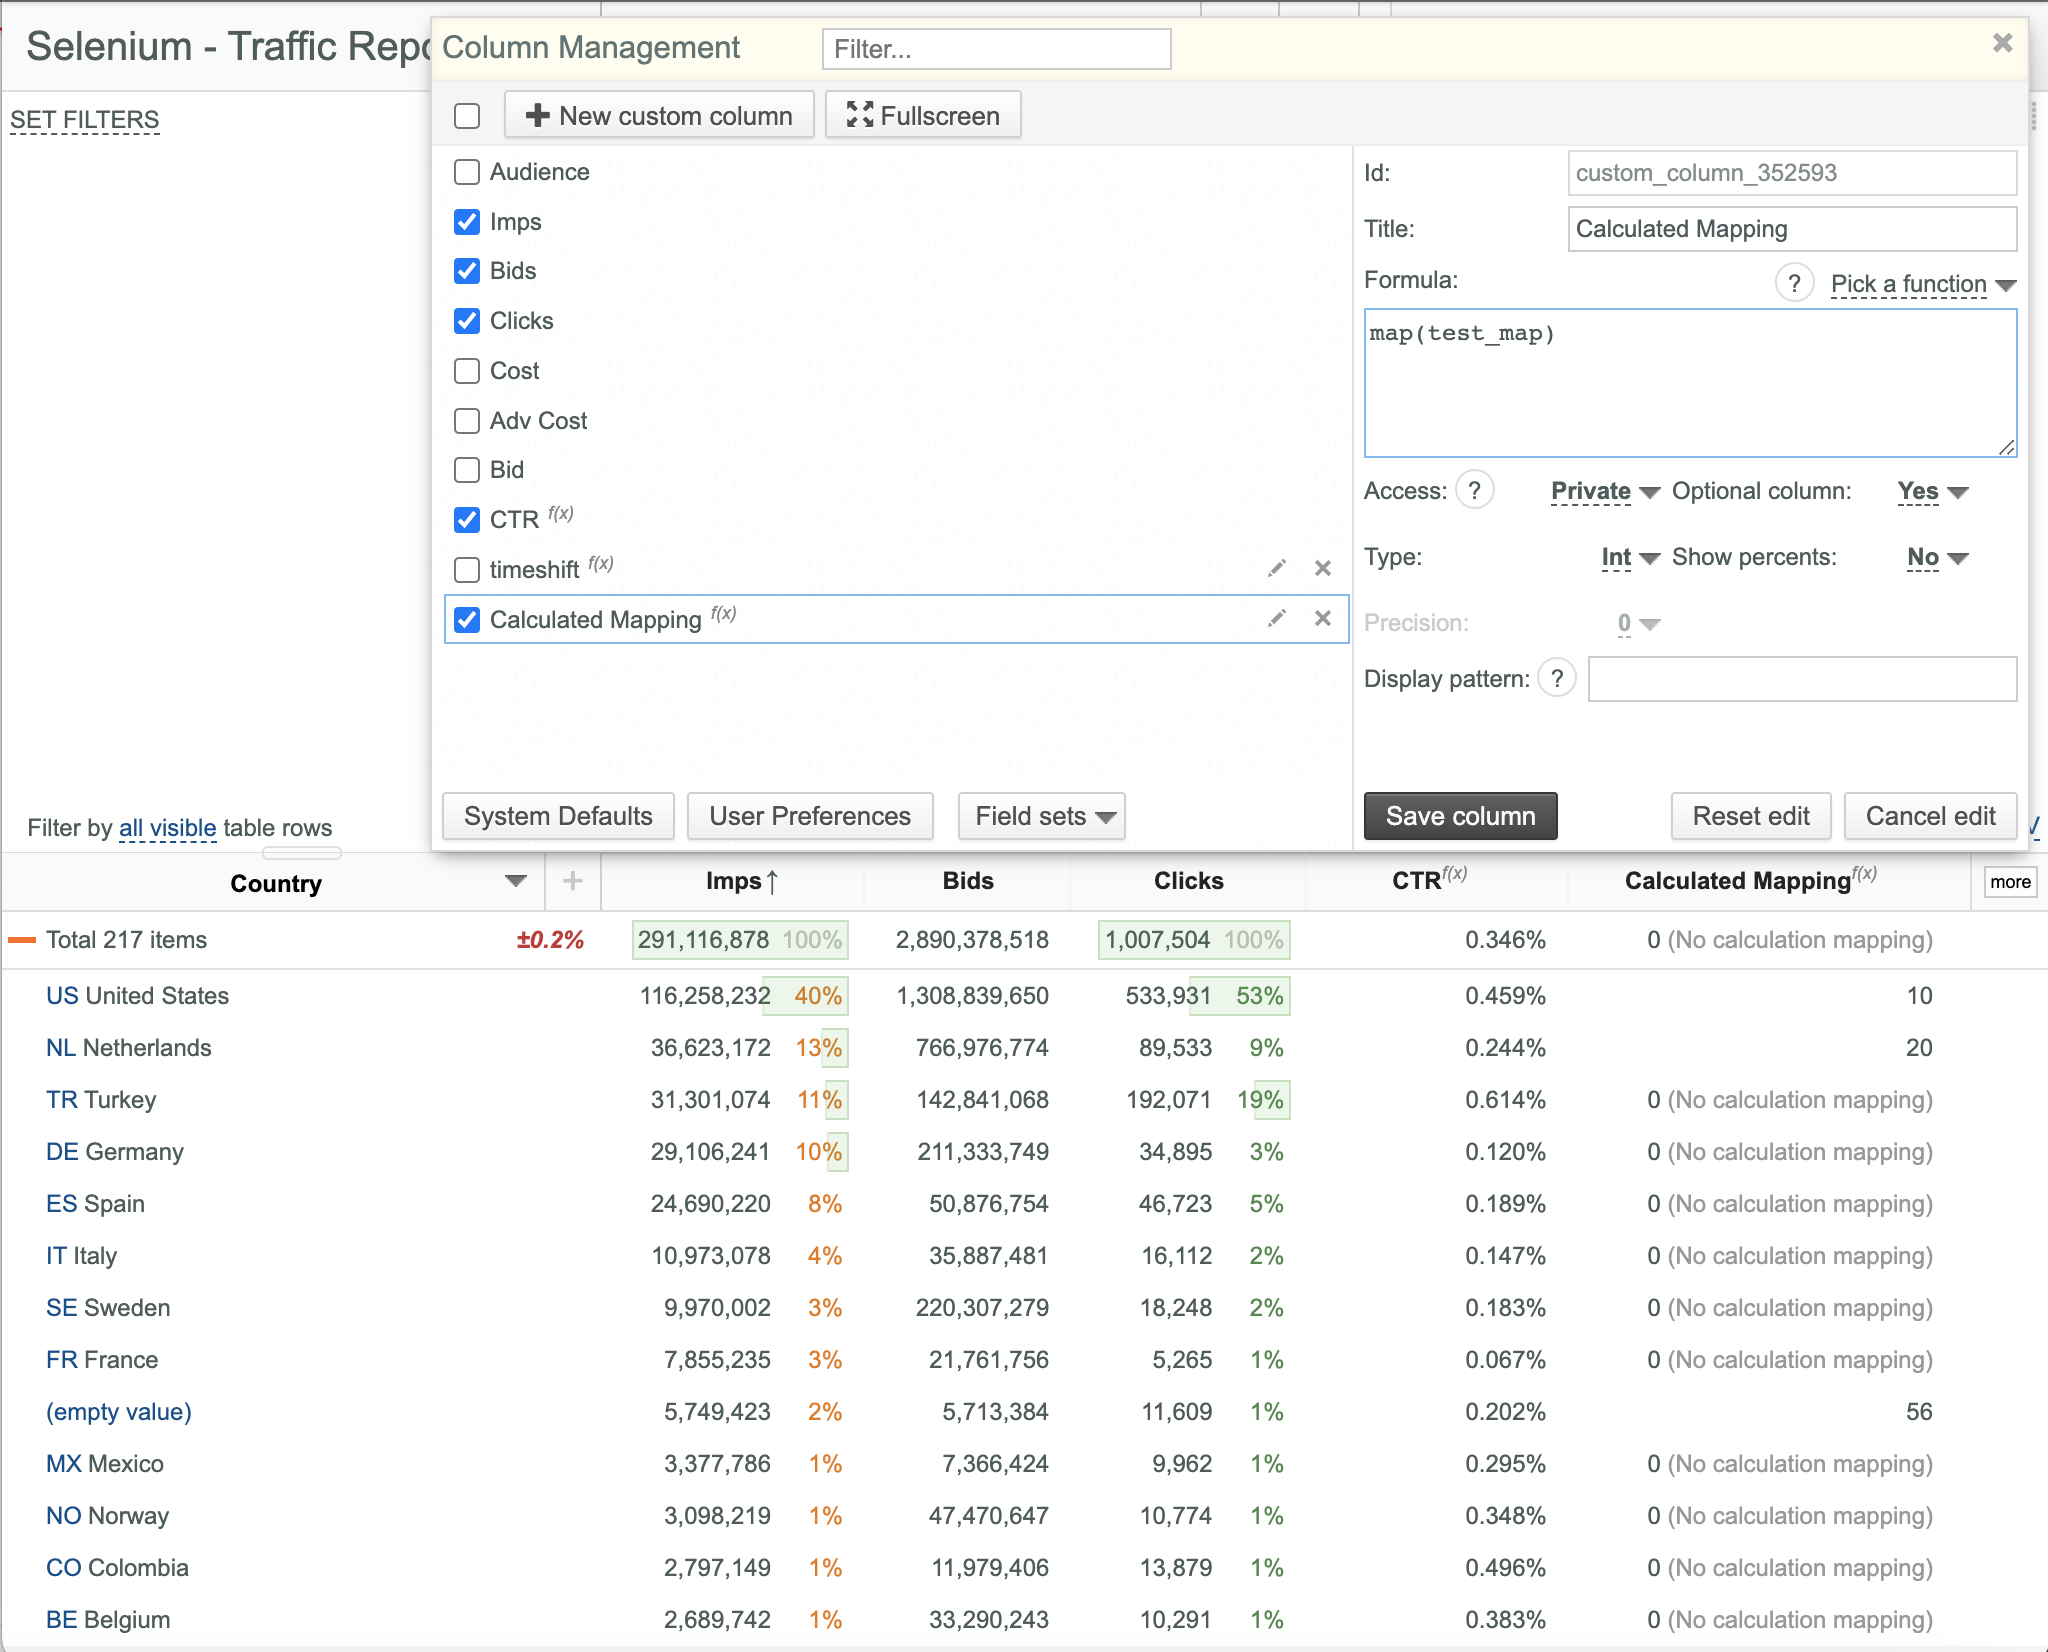
Task: Enable the Audience column checkbox
Action: 467,172
